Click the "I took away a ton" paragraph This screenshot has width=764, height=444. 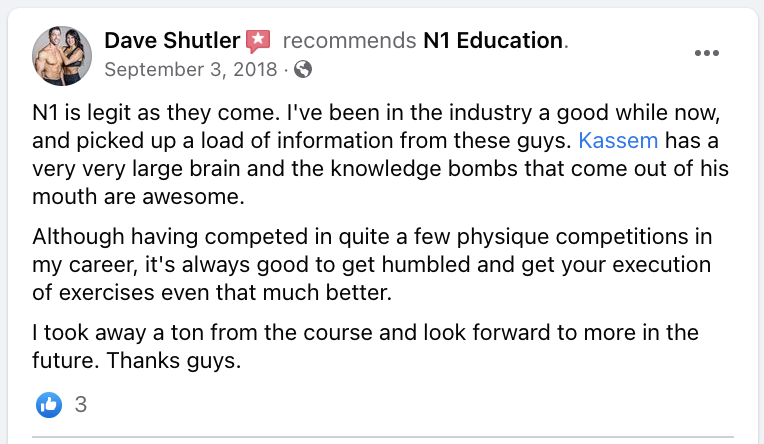[x=365, y=347]
